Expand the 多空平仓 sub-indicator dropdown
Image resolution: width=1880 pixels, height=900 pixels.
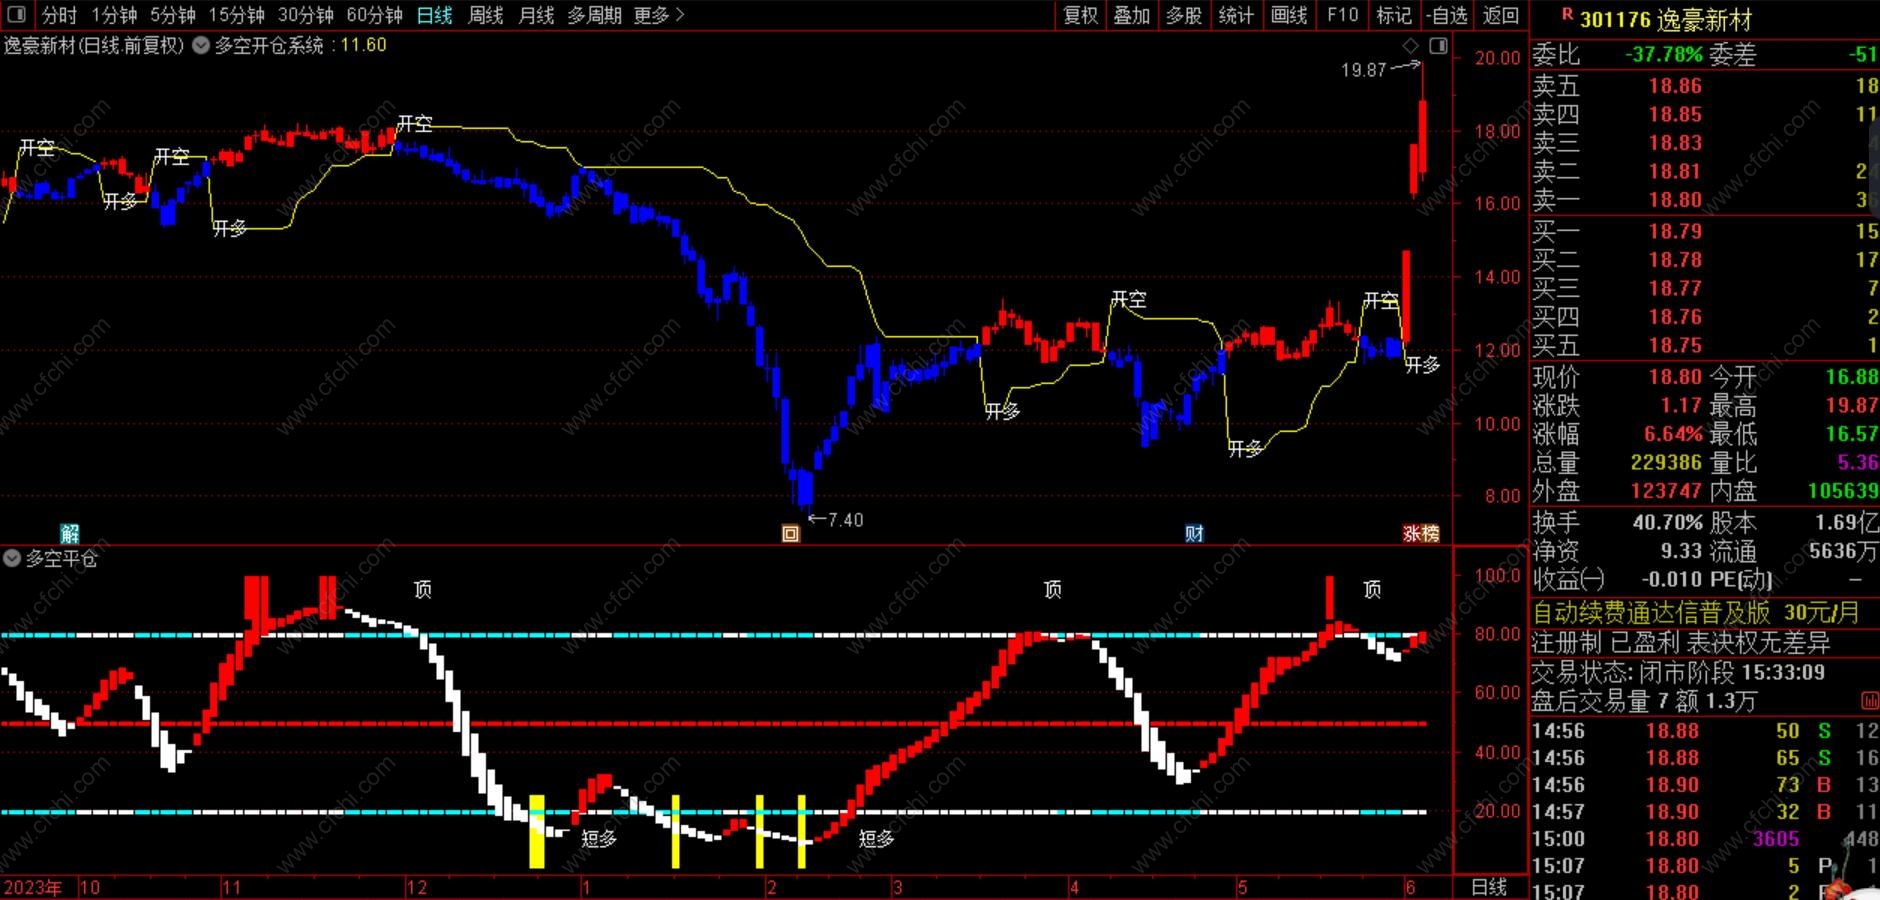[x=12, y=558]
